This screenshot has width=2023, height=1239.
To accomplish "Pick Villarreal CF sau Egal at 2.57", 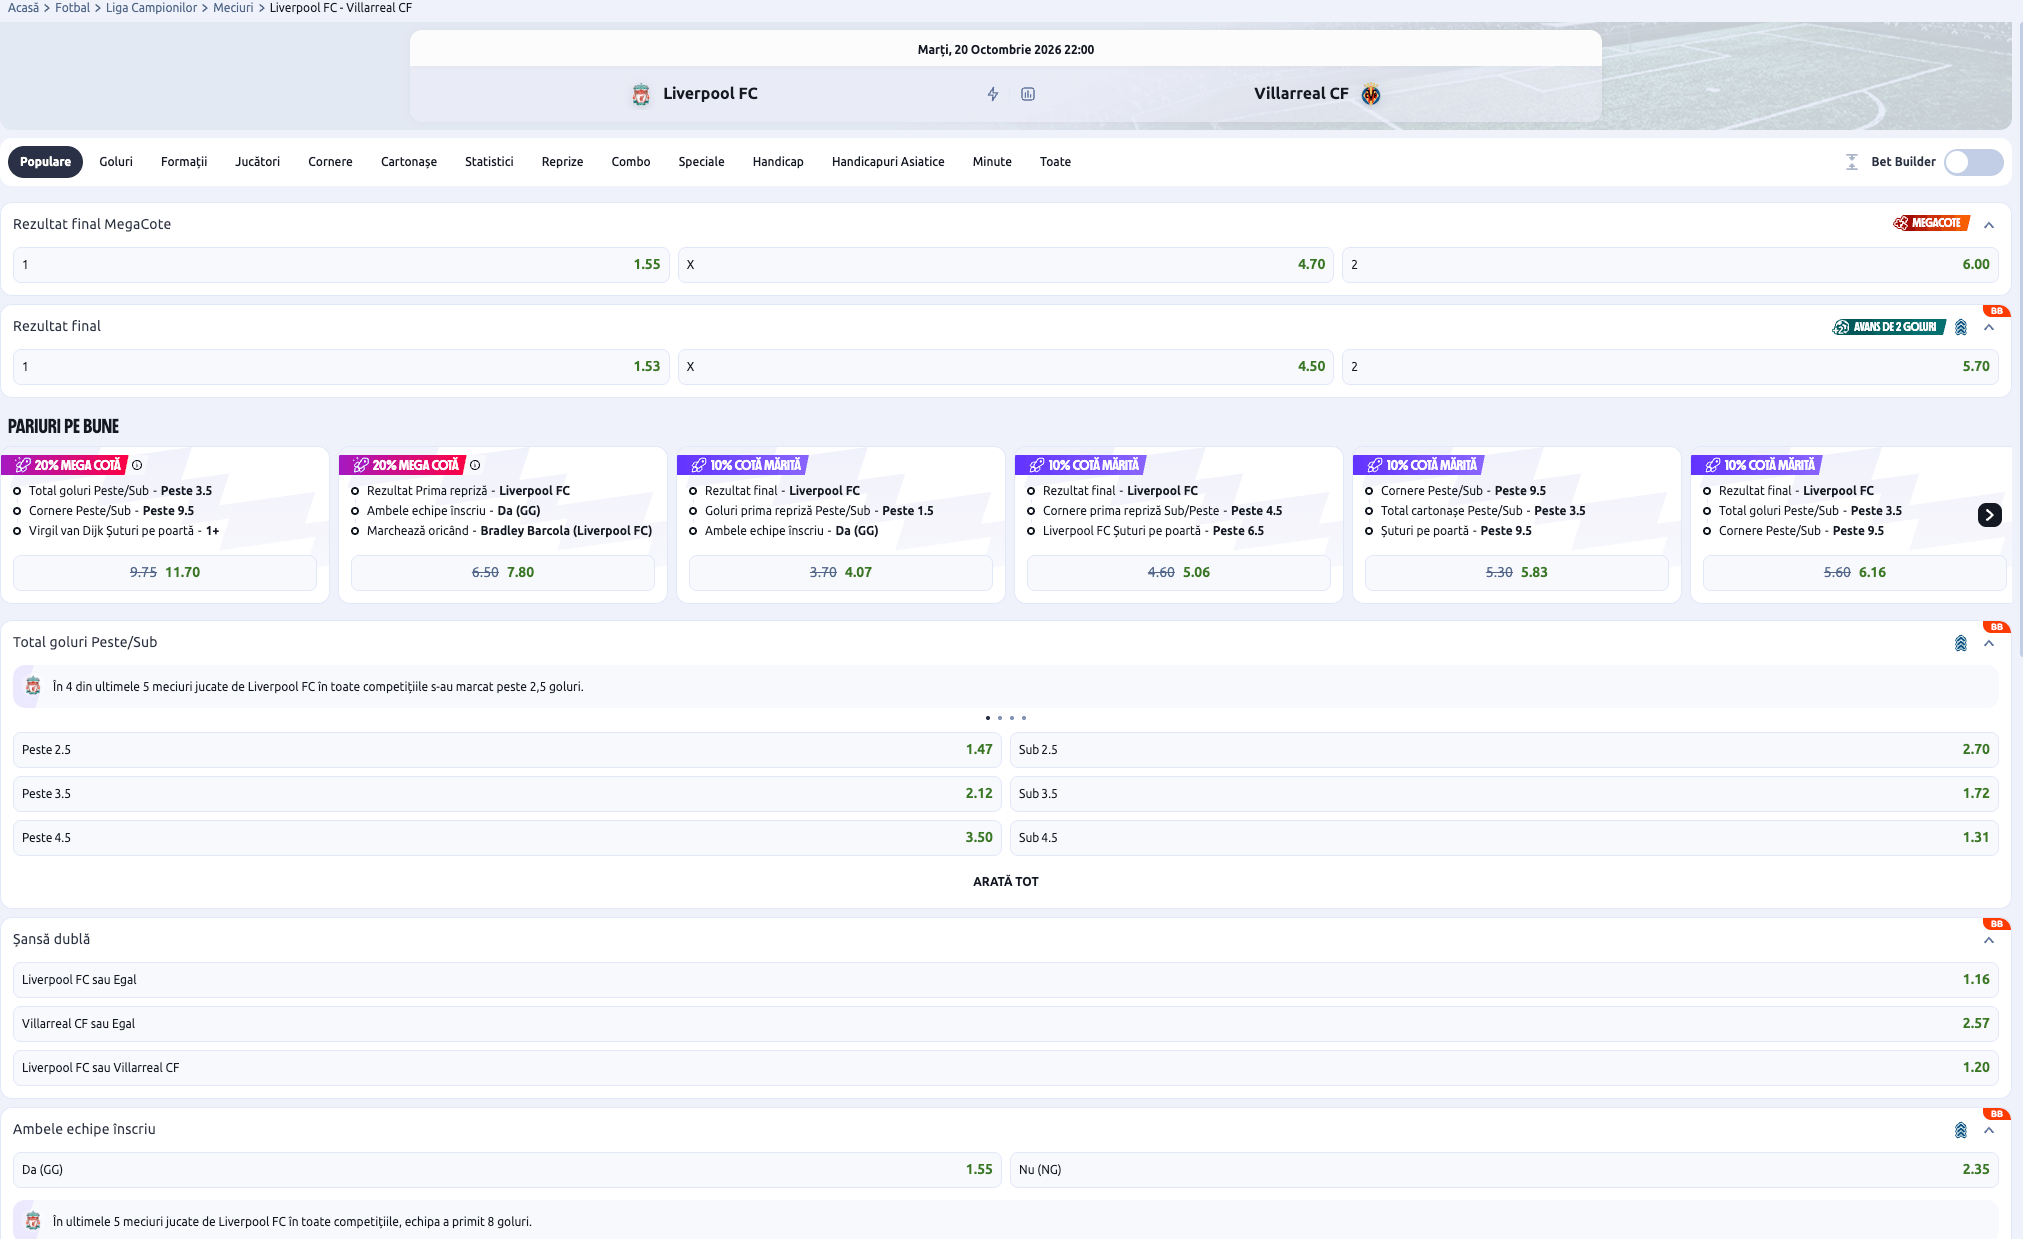I will (x=1006, y=1024).
